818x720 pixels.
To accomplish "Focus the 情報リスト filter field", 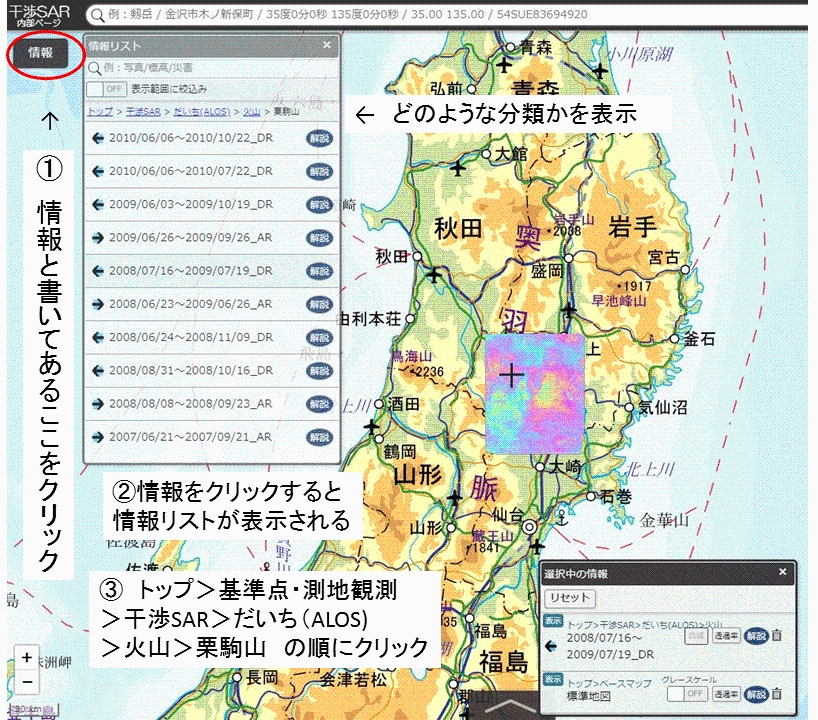I will click(x=212, y=68).
